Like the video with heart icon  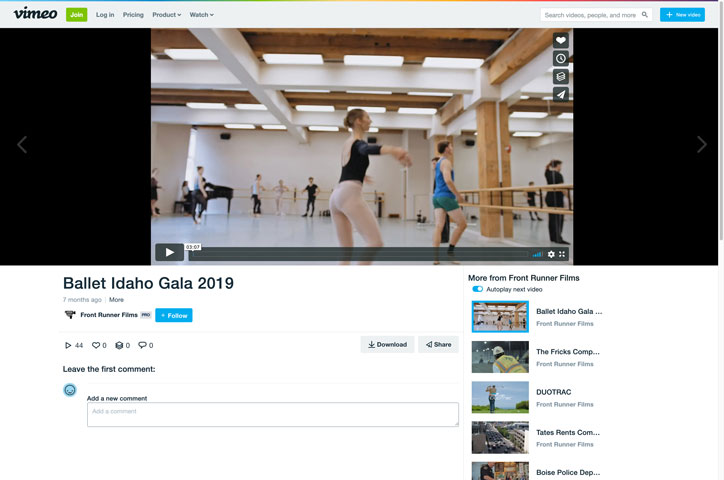coord(561,41)
